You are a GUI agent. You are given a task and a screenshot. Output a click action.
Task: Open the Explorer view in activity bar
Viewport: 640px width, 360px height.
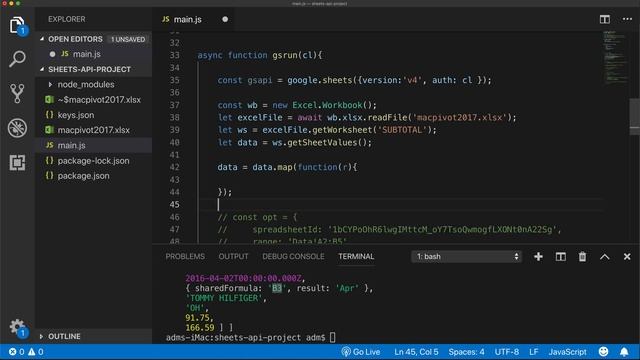[17, 25]
